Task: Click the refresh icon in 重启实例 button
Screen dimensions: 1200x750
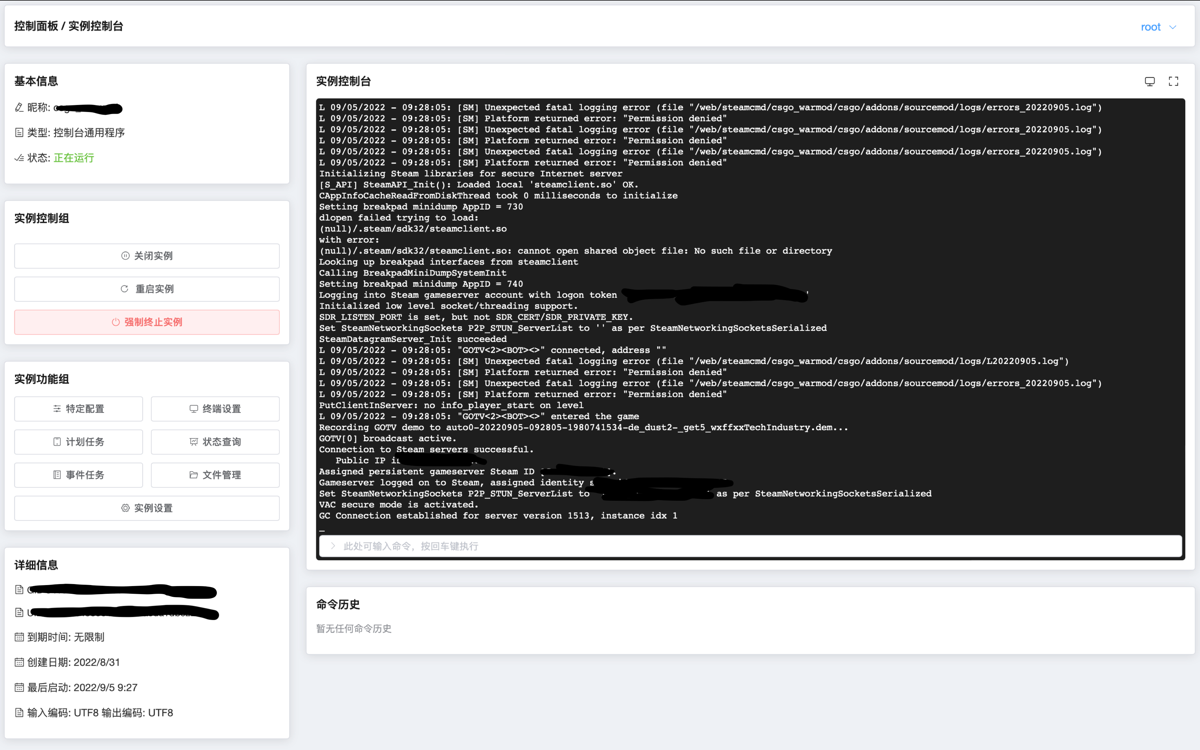Action: click(x=124, y=289)
